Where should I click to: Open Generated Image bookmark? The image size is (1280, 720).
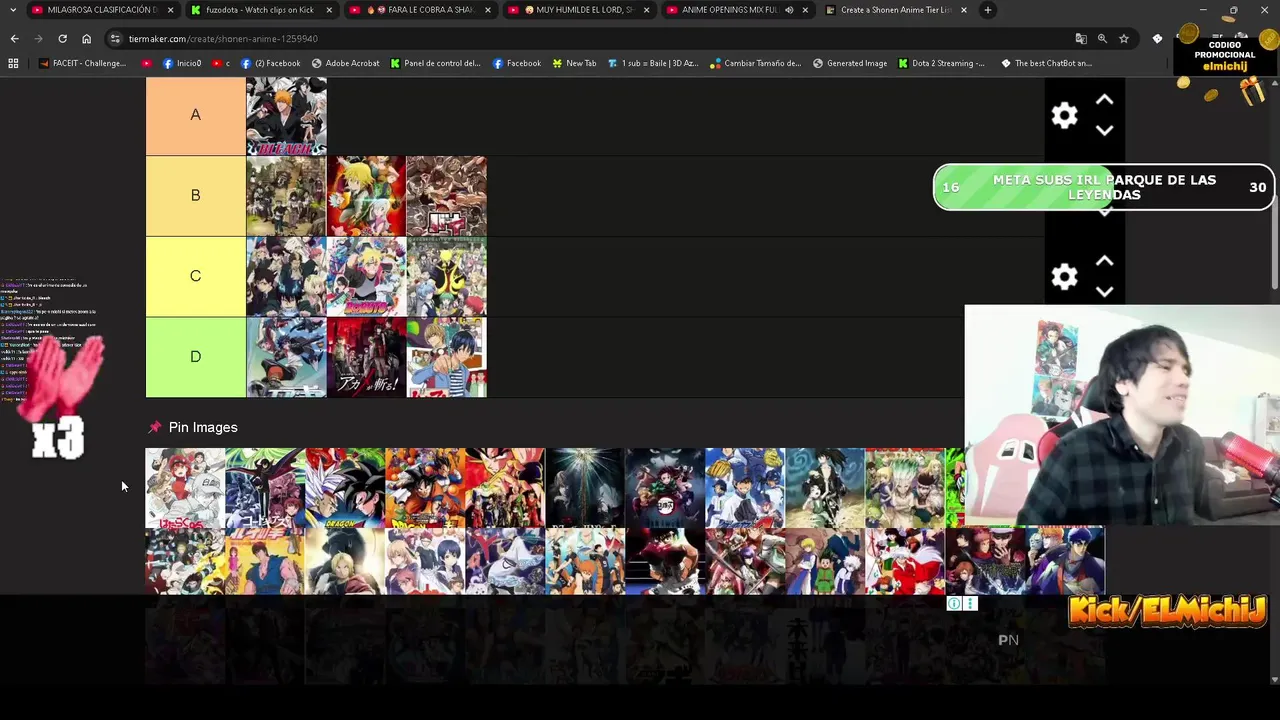click(850, 63)
